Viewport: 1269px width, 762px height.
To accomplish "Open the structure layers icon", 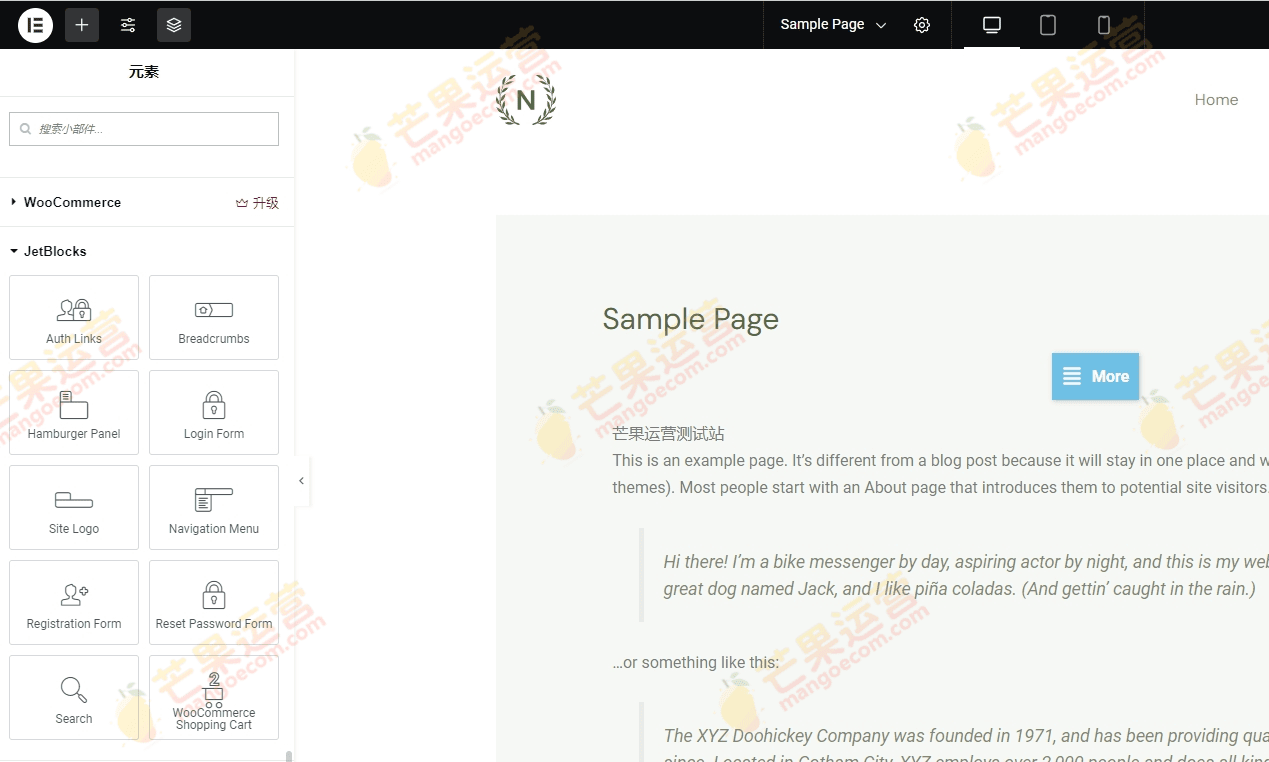I will coord(174,25).
